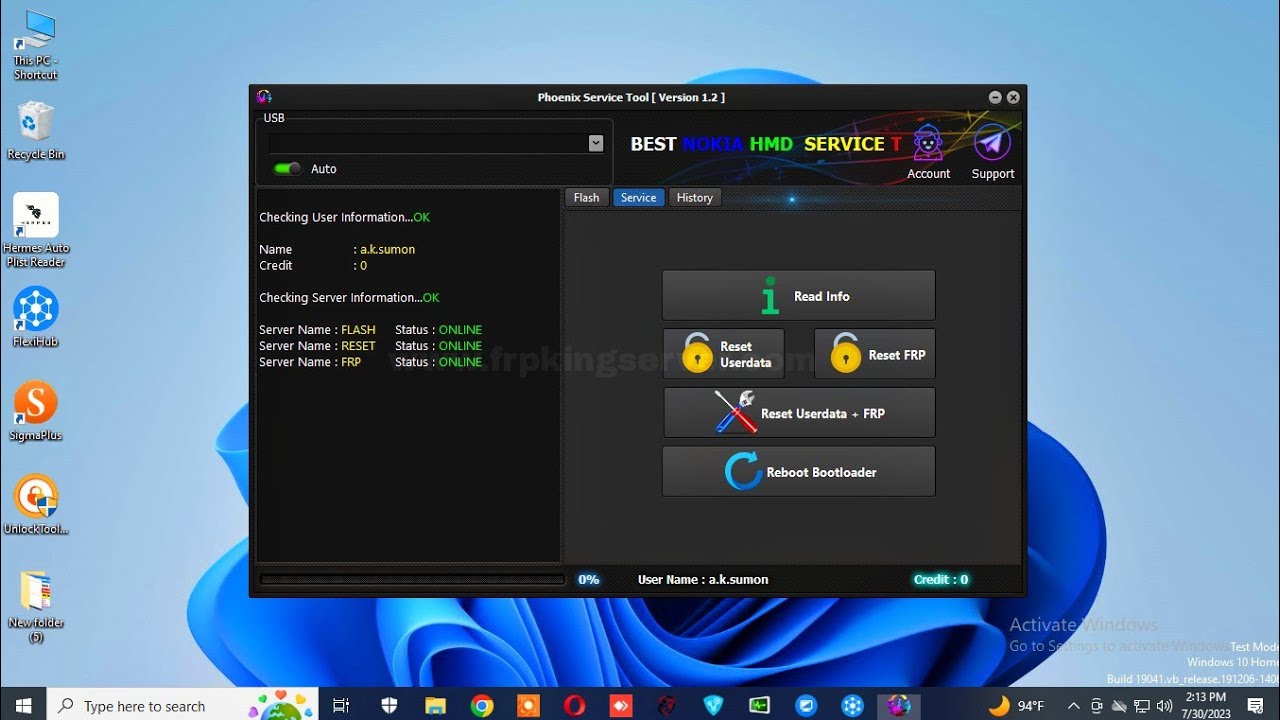The image size is (1280, 720).
Task: Click the 'Credit : 0' status text
Action: [x=940, y=579]
